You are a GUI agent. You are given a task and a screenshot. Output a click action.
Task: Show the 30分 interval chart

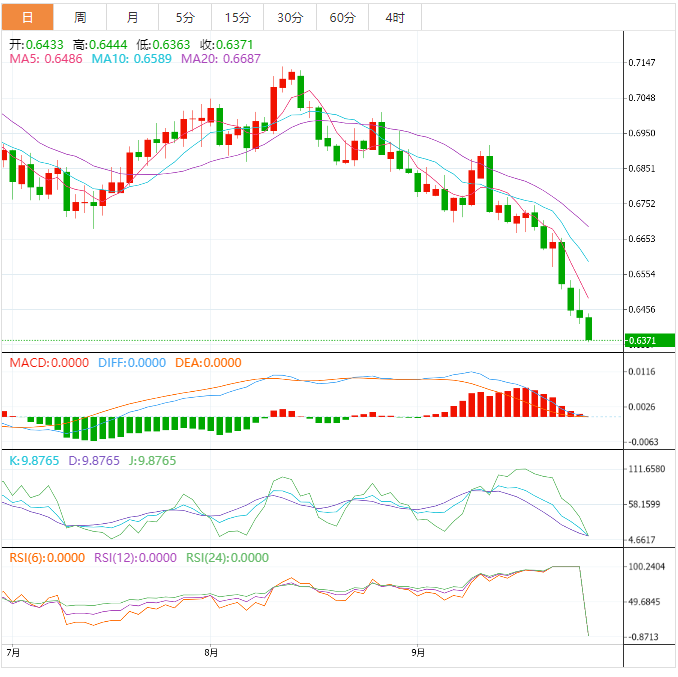pos(290,17)
